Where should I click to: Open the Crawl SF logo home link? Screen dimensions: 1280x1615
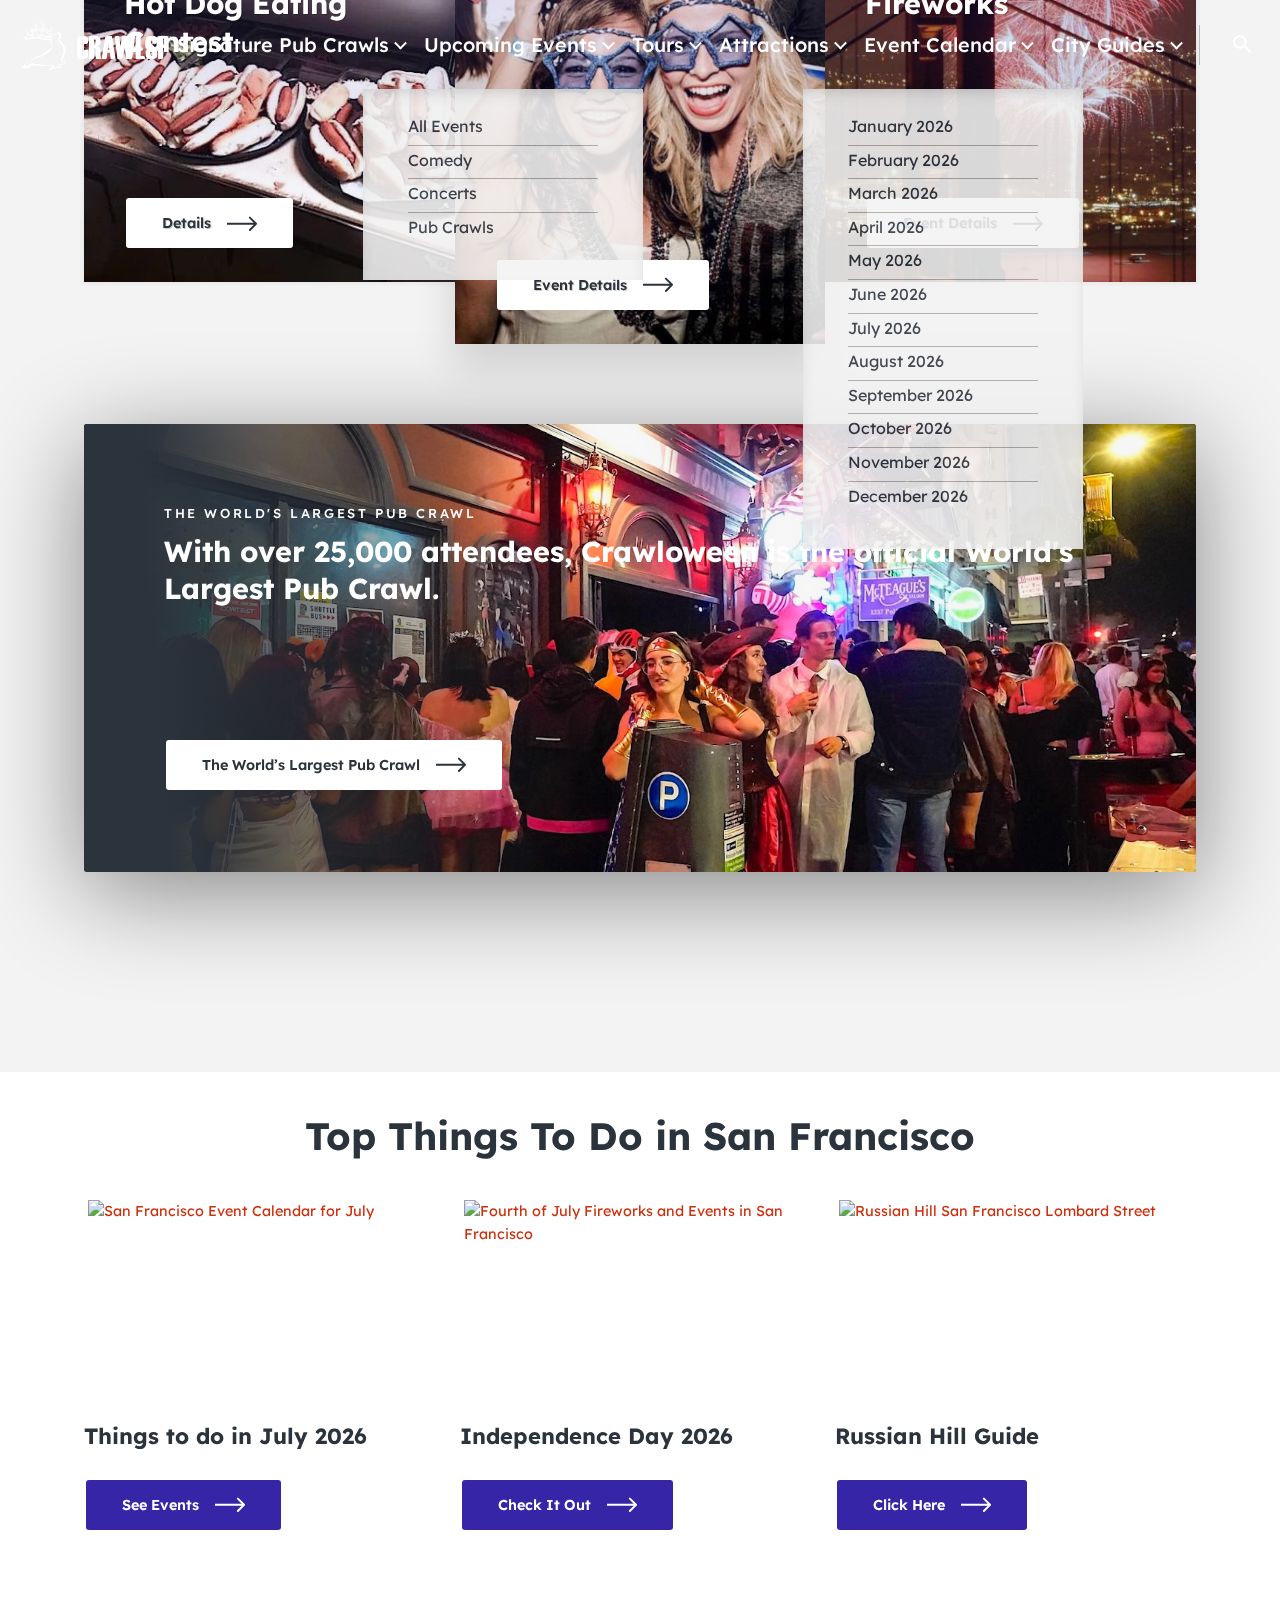click(x=95, y=46)
